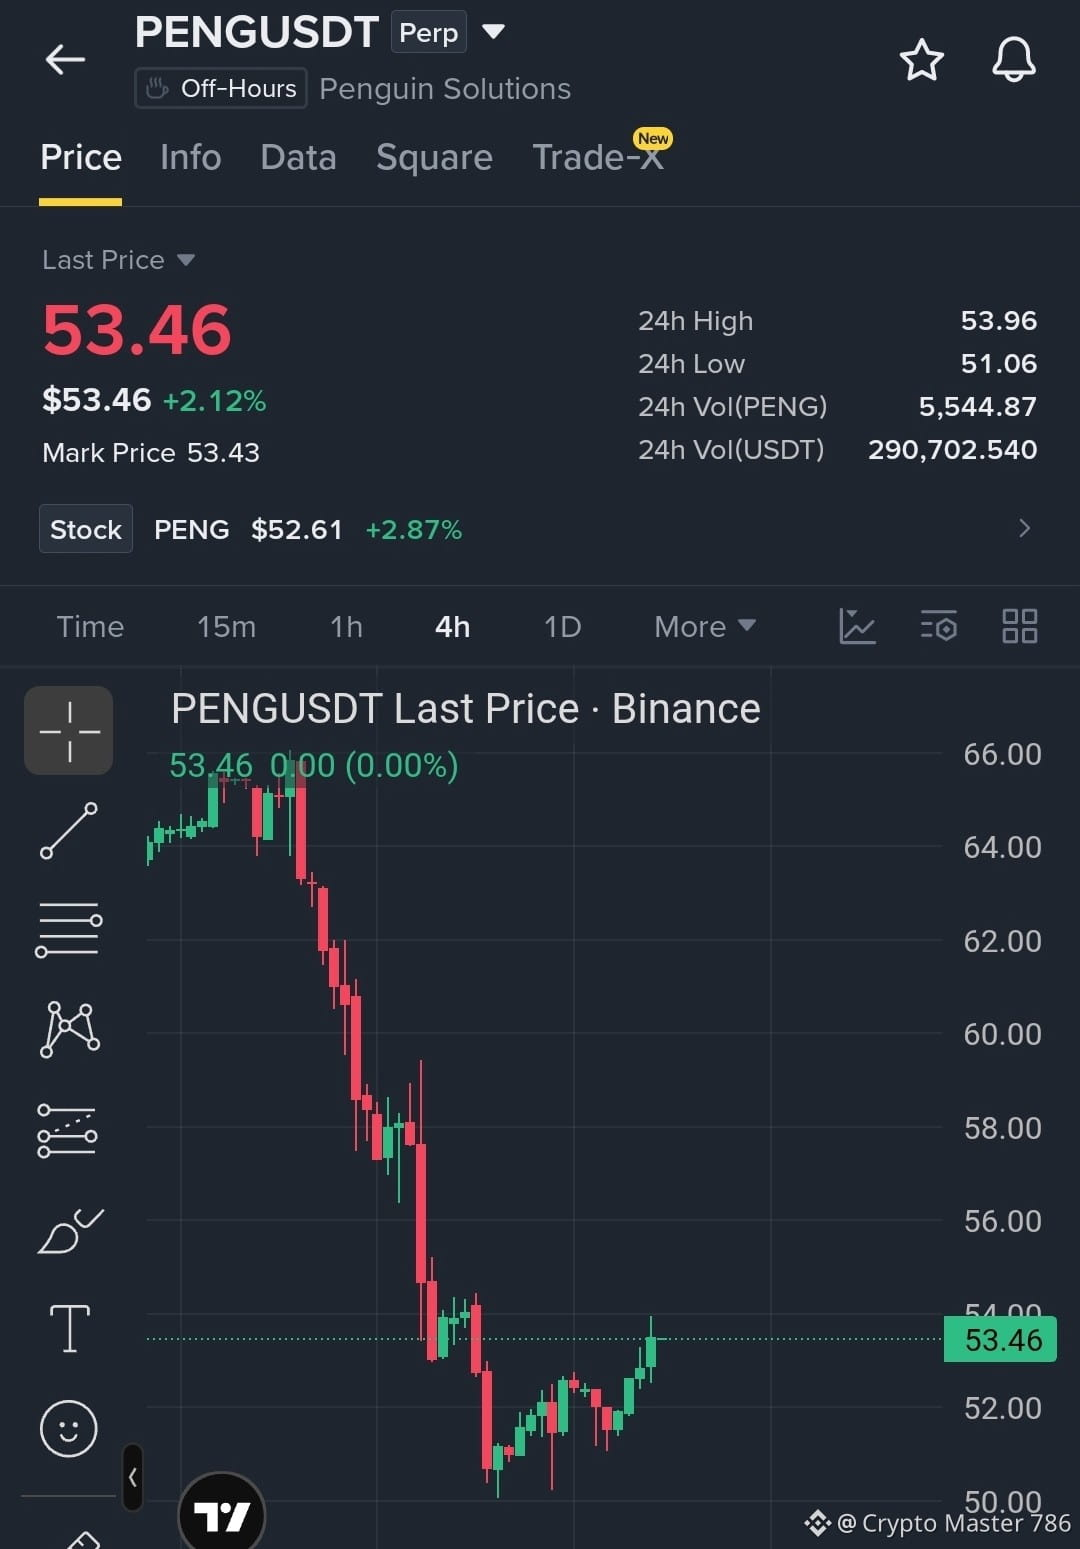Select the 1D chart interval
The image size is (1080, 1549).
562,627
